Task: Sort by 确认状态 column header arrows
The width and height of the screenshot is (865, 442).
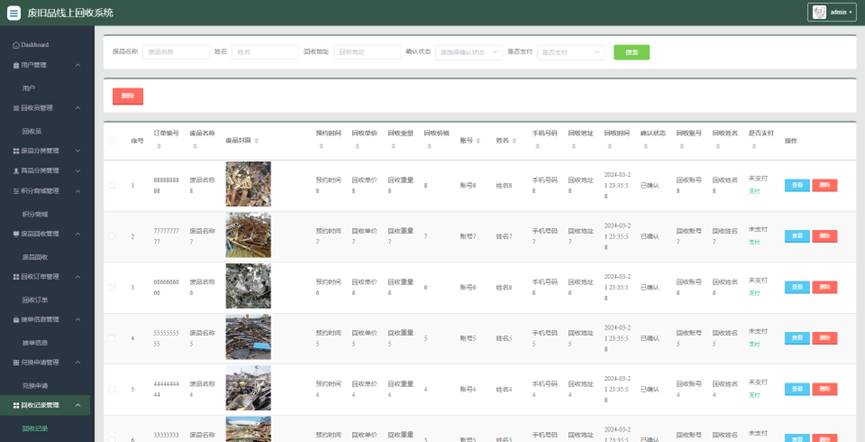Action: tap(645, 146)
